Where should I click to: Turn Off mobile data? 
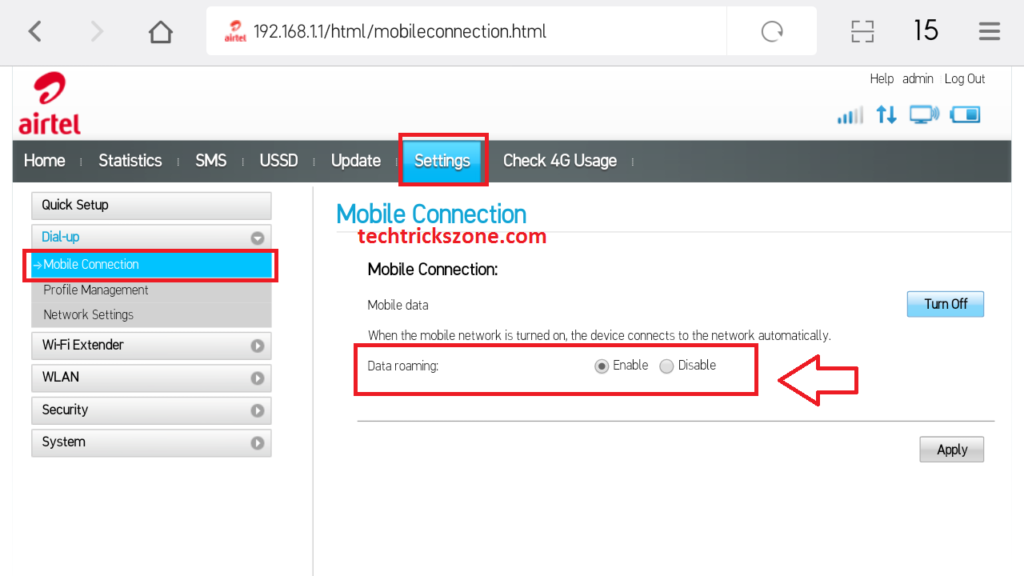click(x=945, y=304)
